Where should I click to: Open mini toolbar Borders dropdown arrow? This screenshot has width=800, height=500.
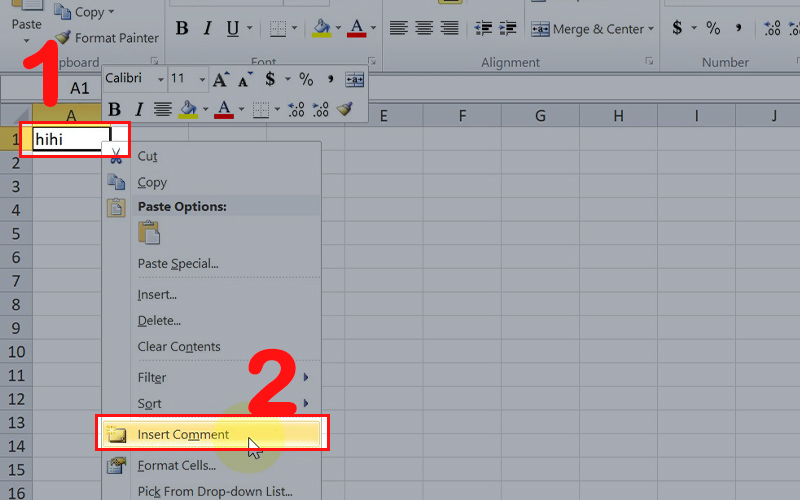click(277, 109)
